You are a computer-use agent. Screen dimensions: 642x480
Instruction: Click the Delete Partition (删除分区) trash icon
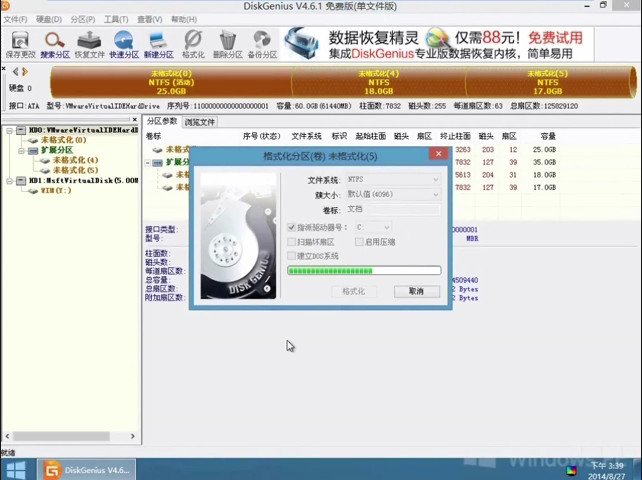228,44
